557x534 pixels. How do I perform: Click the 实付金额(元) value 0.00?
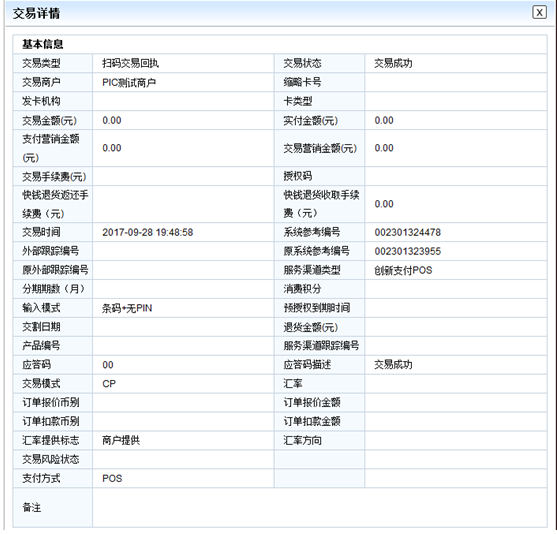click(384, 120)
